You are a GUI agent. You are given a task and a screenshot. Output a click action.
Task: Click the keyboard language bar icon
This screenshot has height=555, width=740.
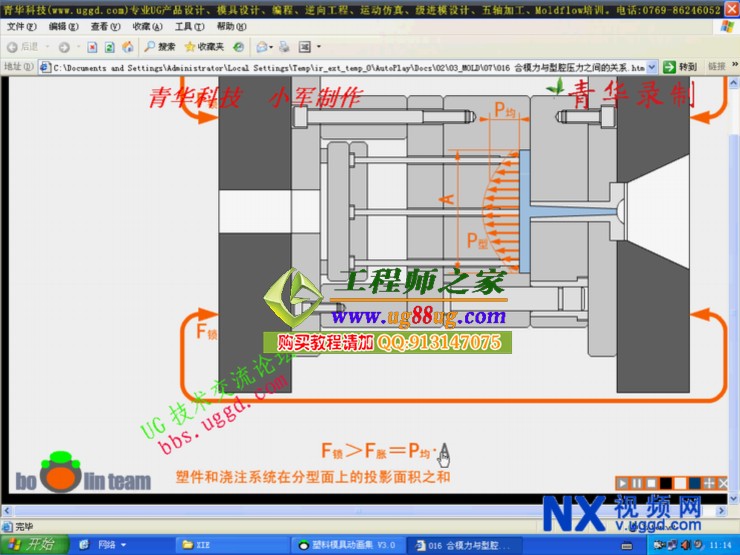click(x=627, y=546)
